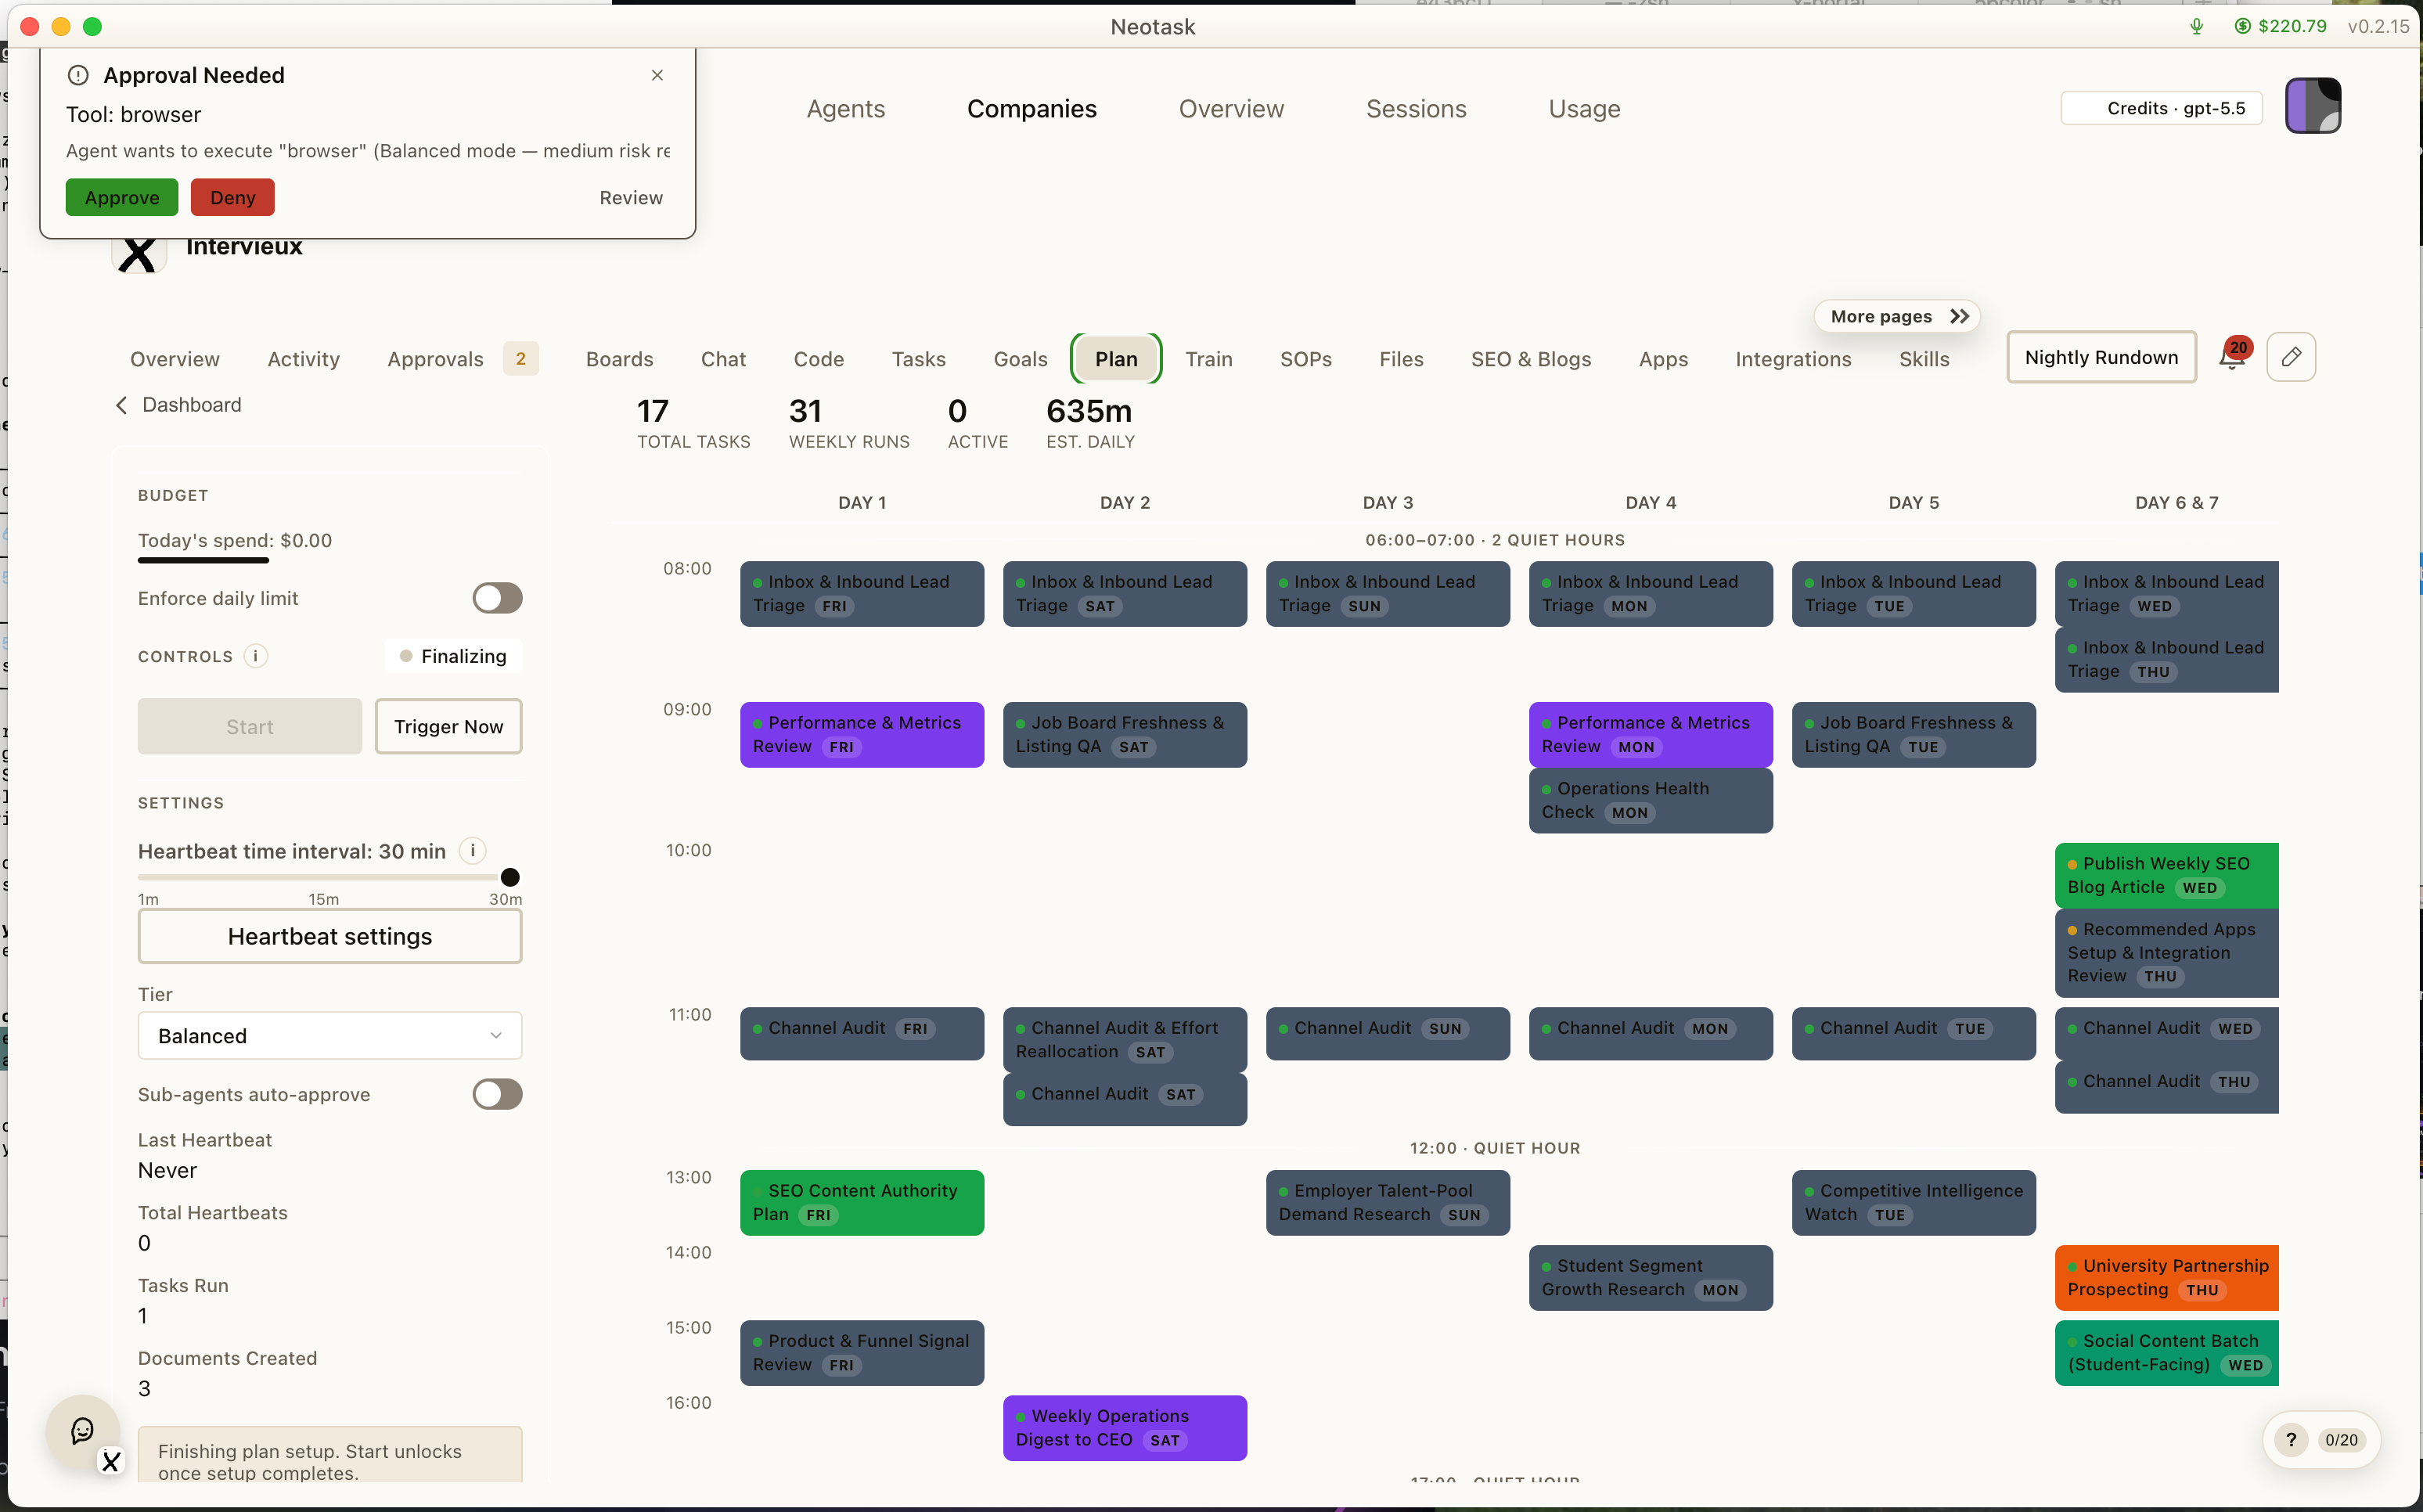Click double-chevron icon in More pages
Viewport: 2423px width, 1512px height.
(1960, 316)
